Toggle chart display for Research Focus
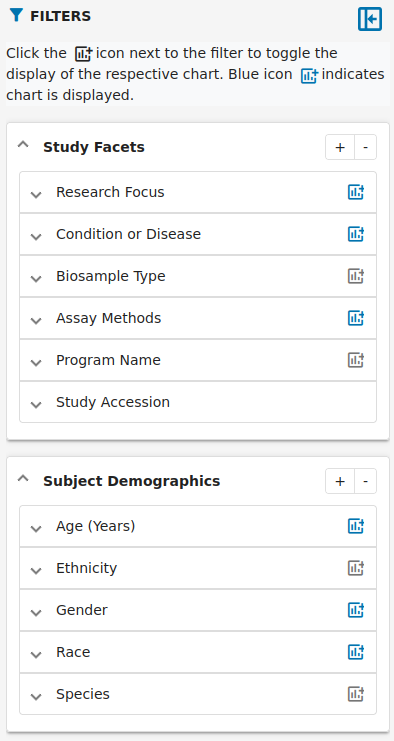The height and width of the screenshot is (741, 394). pyautogui.click(x=356, y=192)
